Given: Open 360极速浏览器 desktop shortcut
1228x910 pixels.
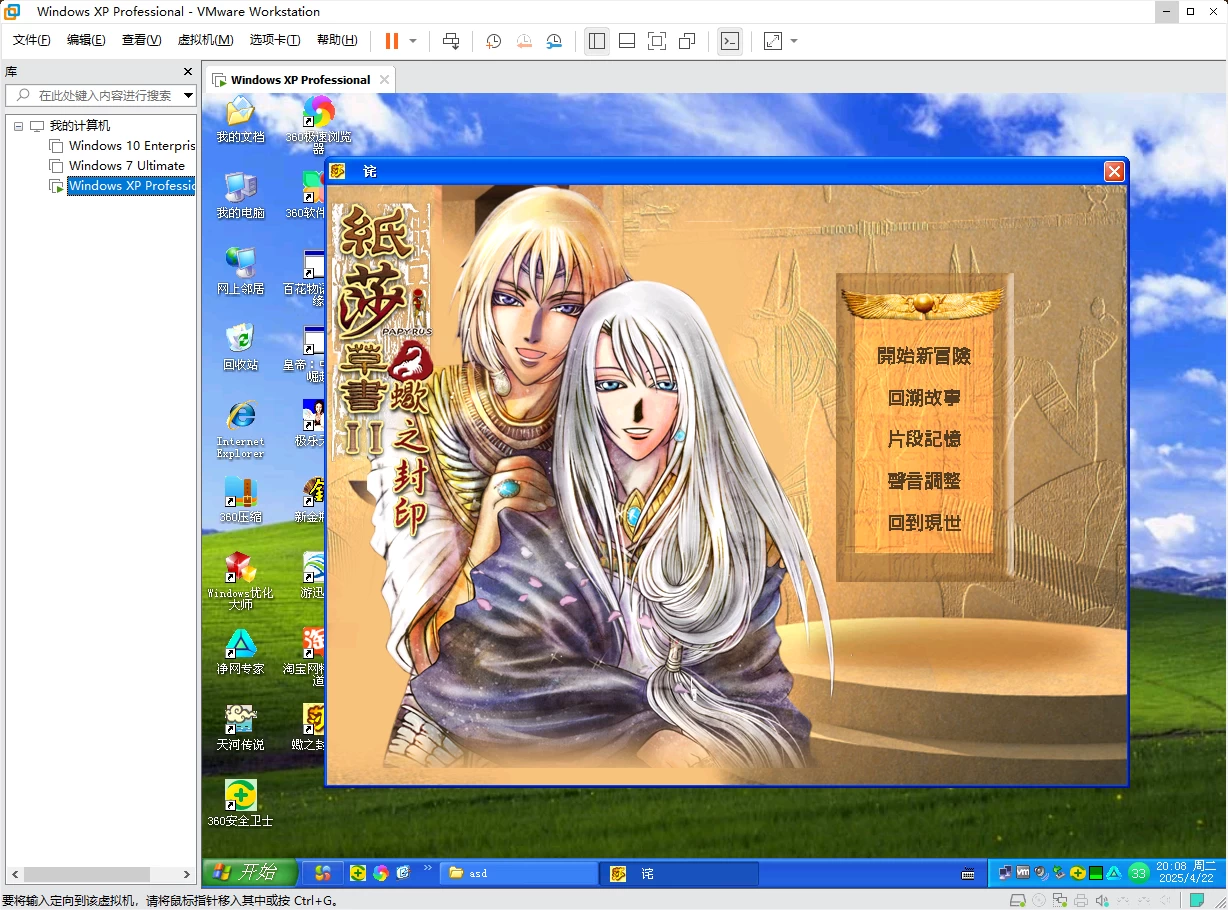Looking at the screenshot, I should click(x=319, y=125).
